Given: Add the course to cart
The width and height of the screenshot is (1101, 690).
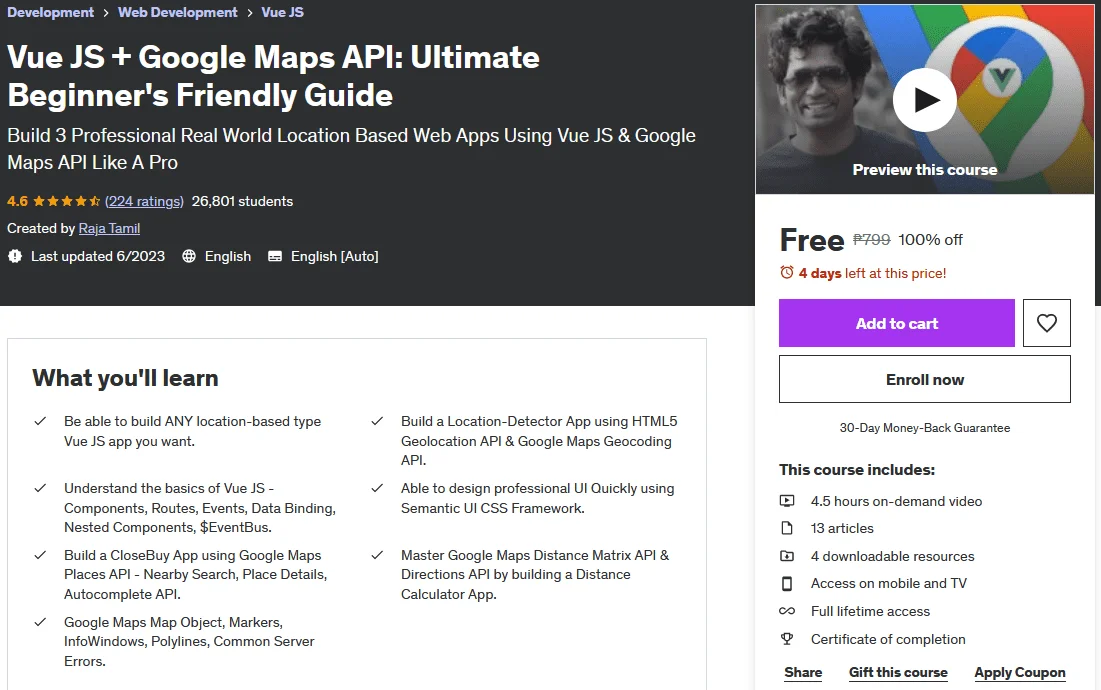Looking at the screenshot, I should pos(897,323).
